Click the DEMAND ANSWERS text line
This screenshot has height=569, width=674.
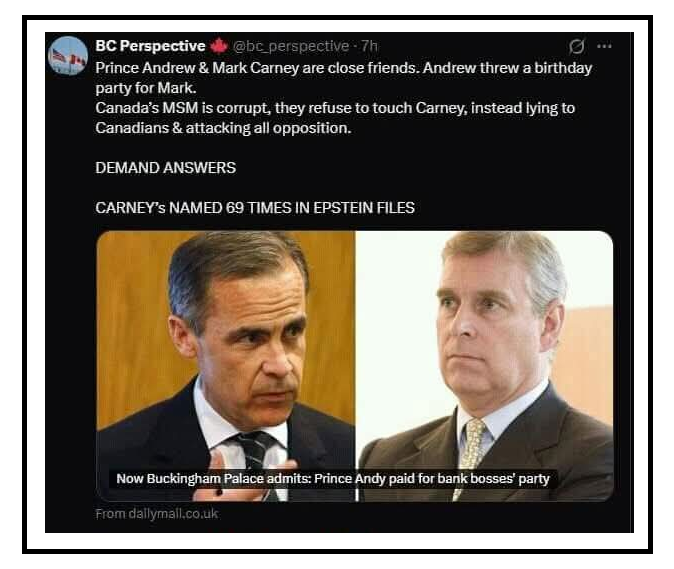pyautogui.click(x=165, y=168)
